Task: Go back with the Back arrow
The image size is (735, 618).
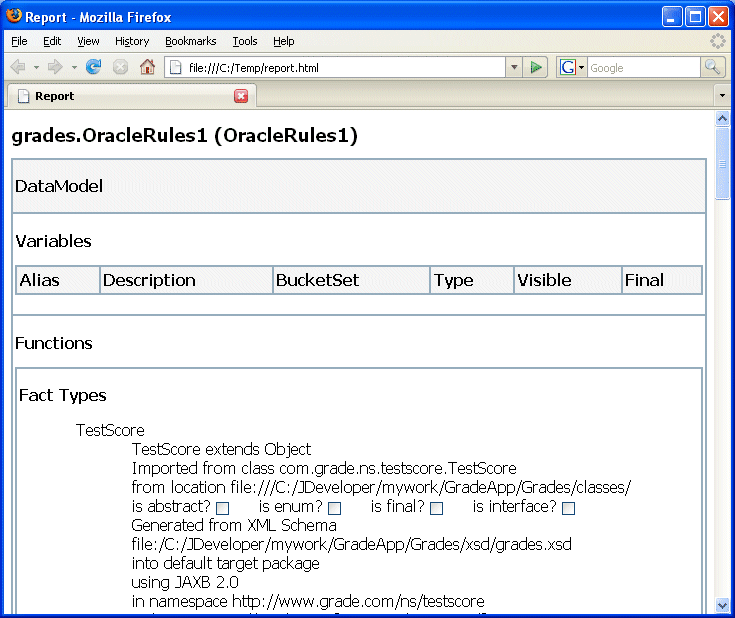Action: pos(18,67)
